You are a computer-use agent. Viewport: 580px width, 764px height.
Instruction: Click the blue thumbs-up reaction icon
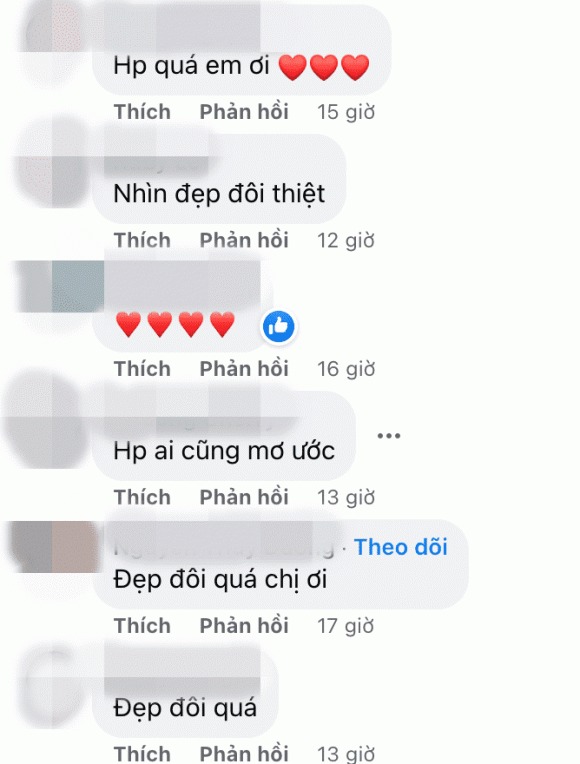278,326
